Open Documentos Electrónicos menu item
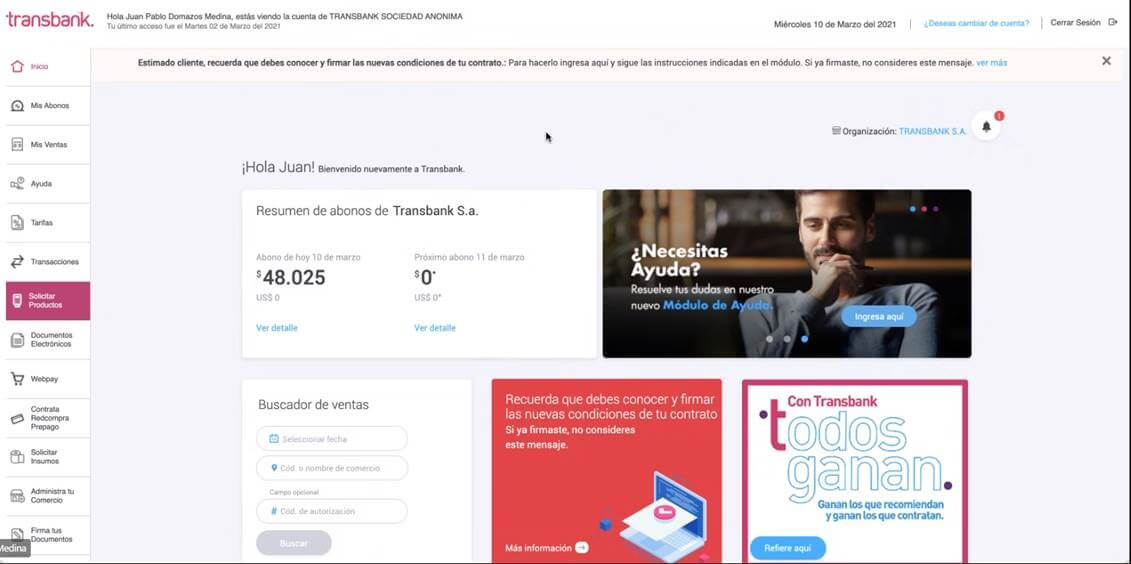This screenshot has height=564, width=1131. click(x=48, y=340)
